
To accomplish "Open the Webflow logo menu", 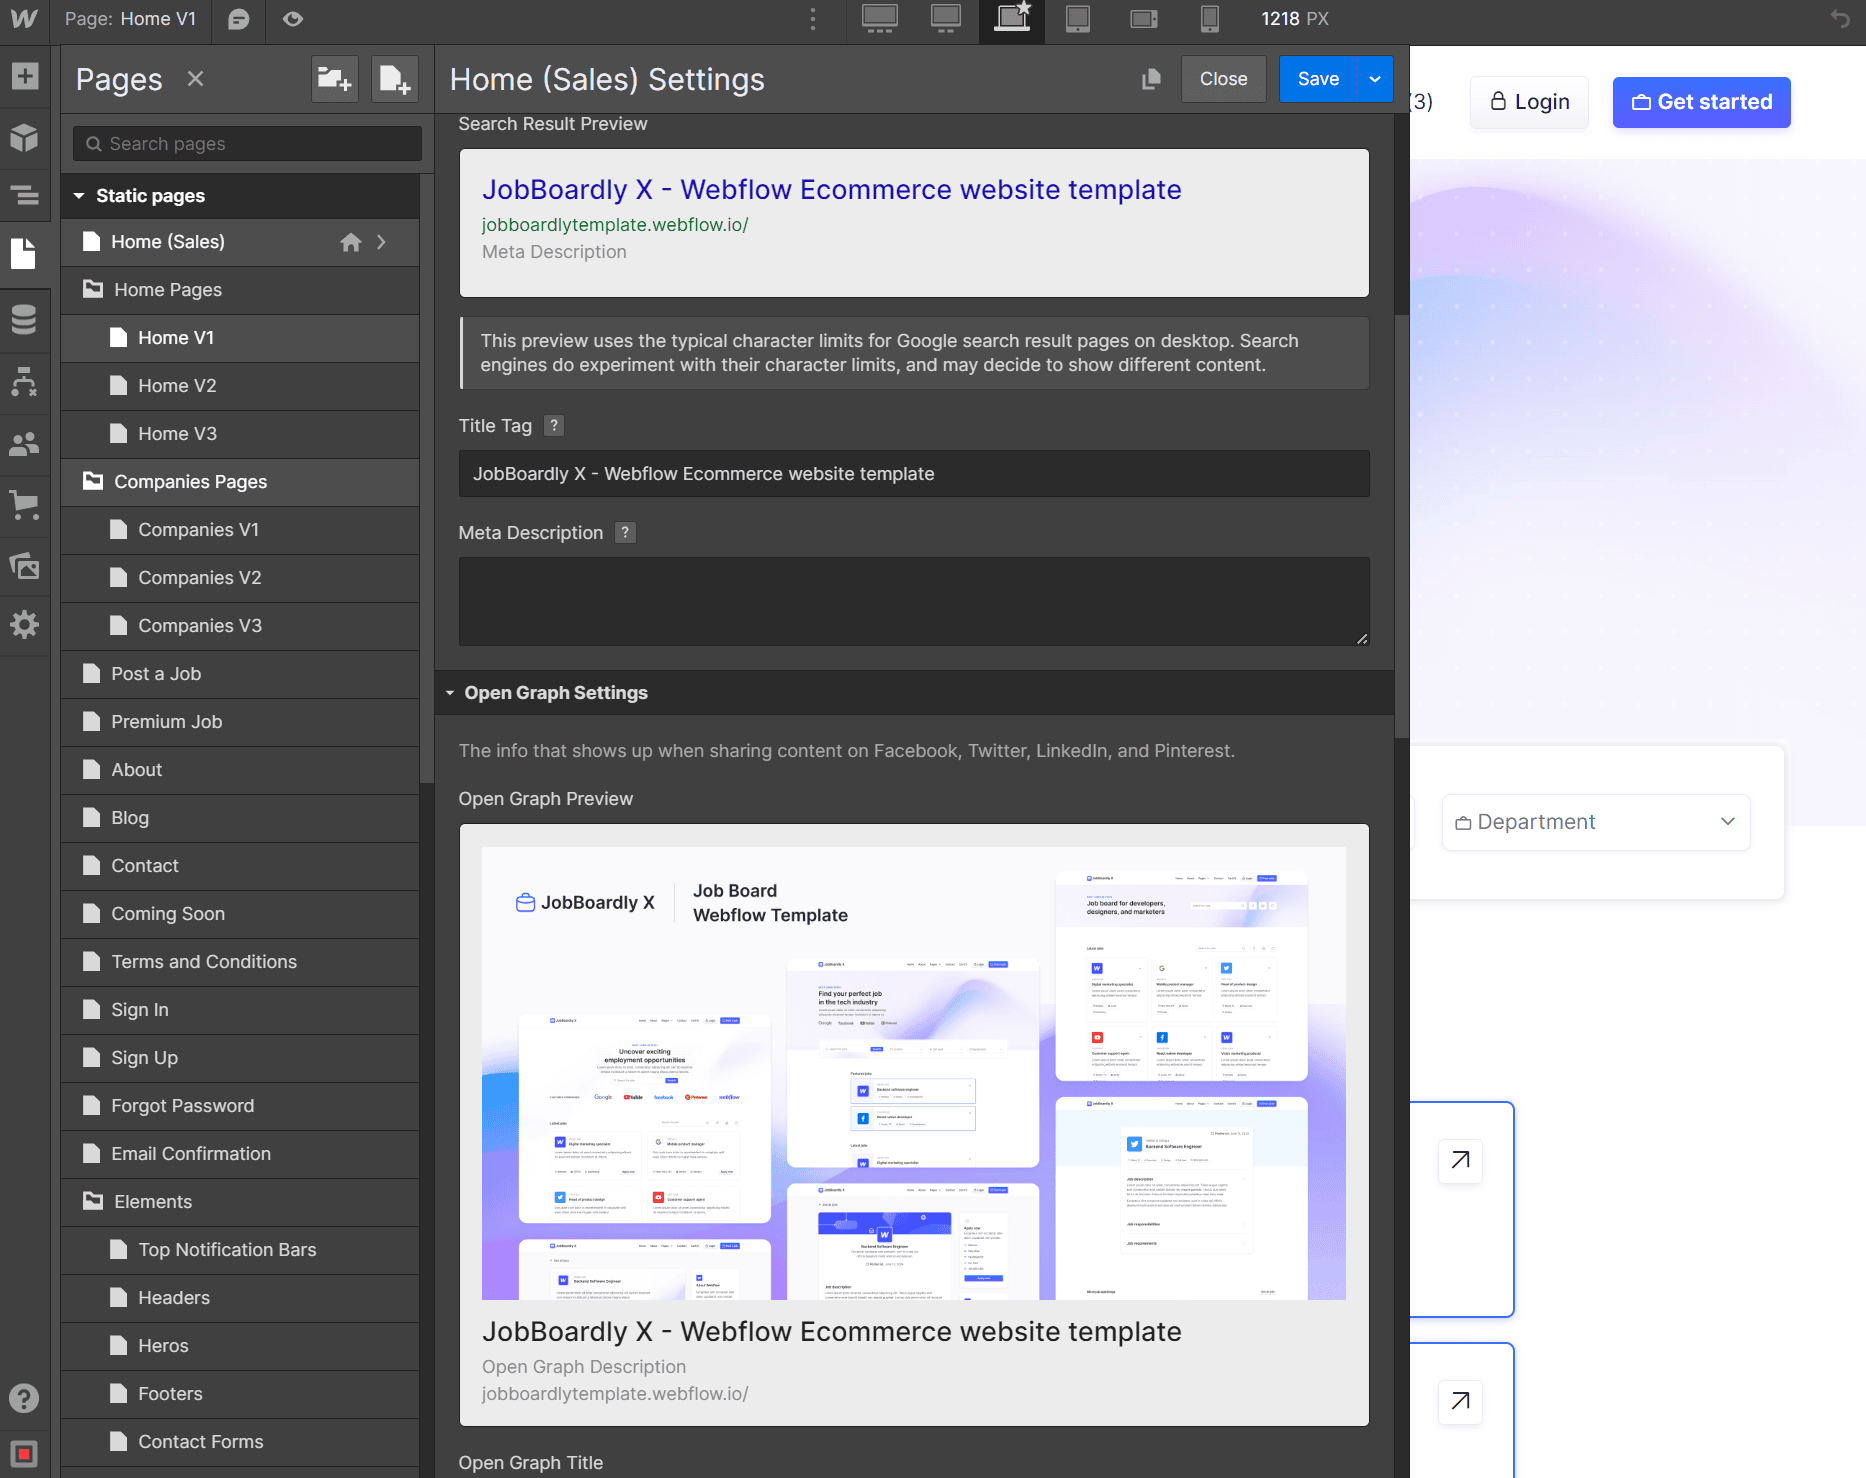I will [24, 19].
